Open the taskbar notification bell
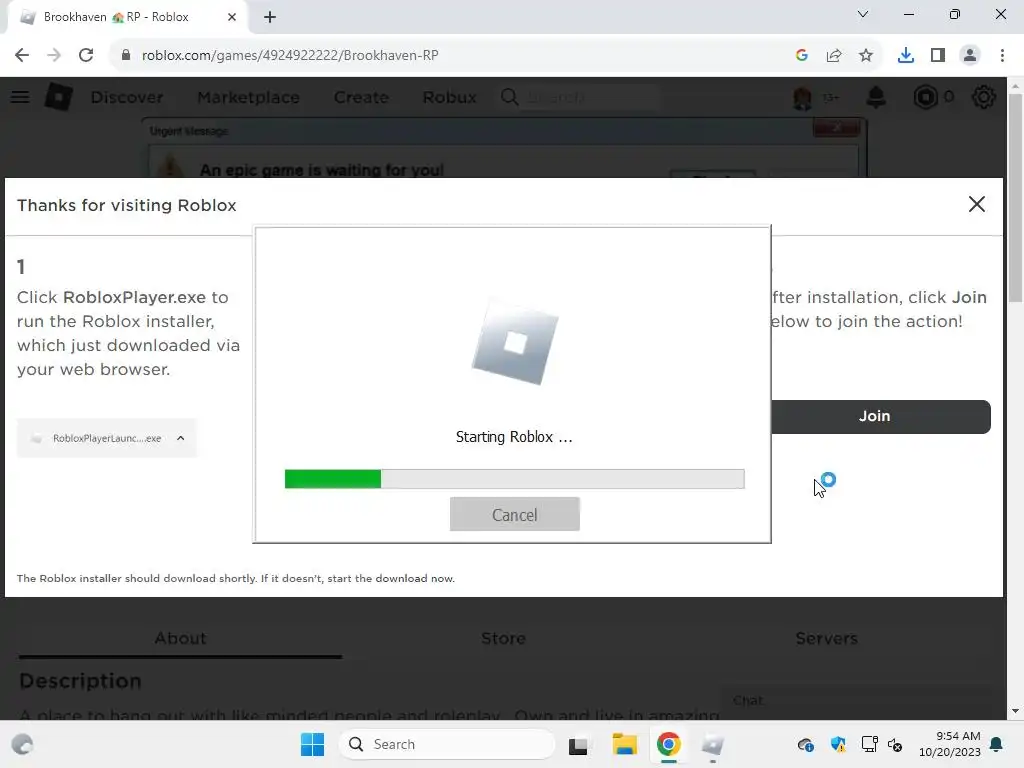 click(x=997, y=744)
